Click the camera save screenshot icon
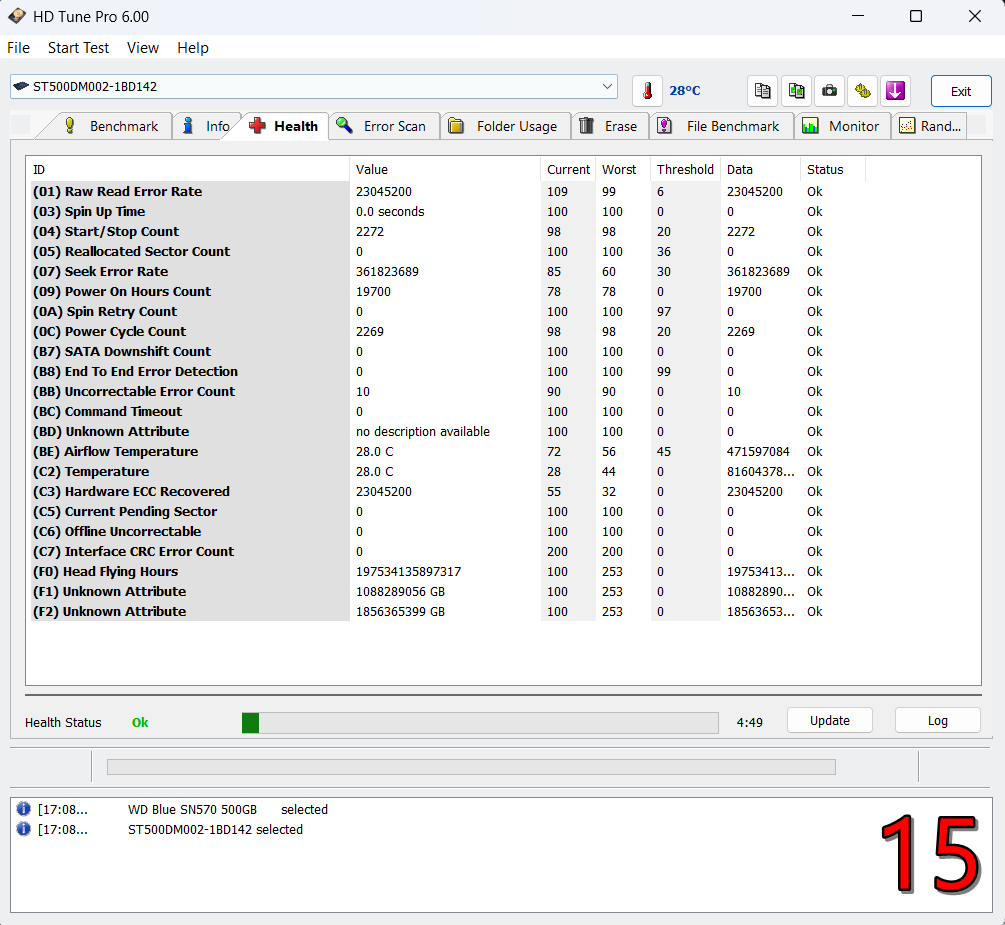 pyautogui.click(x=829, y=90)
